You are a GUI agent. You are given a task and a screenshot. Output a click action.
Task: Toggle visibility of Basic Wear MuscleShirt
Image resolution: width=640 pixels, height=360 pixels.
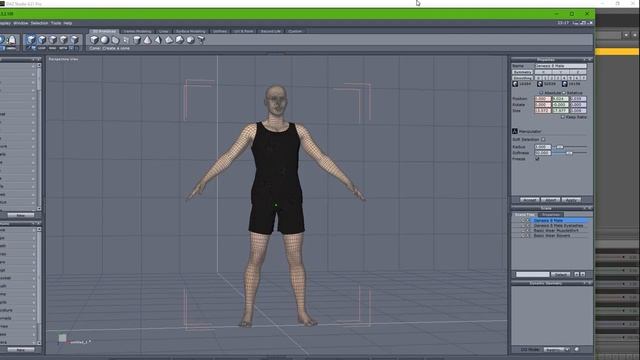(x=523, y=230)
